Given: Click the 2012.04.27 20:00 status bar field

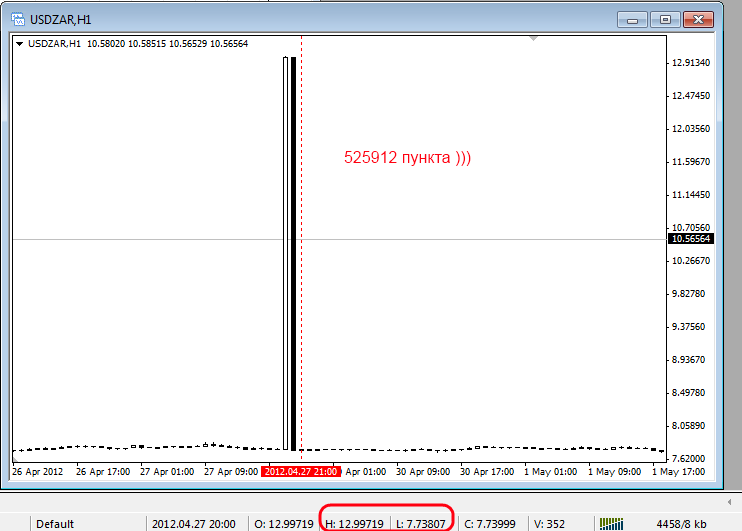Looking at the screenshot, I should coord(194,524).
